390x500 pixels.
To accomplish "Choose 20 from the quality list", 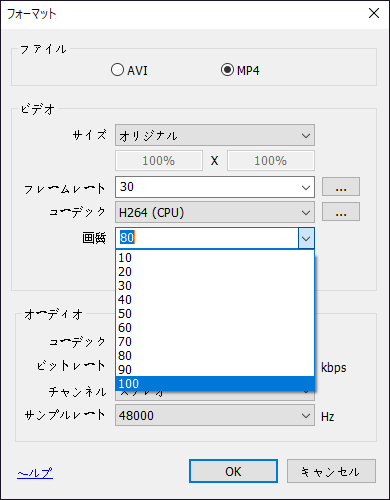I will point(215,272).
